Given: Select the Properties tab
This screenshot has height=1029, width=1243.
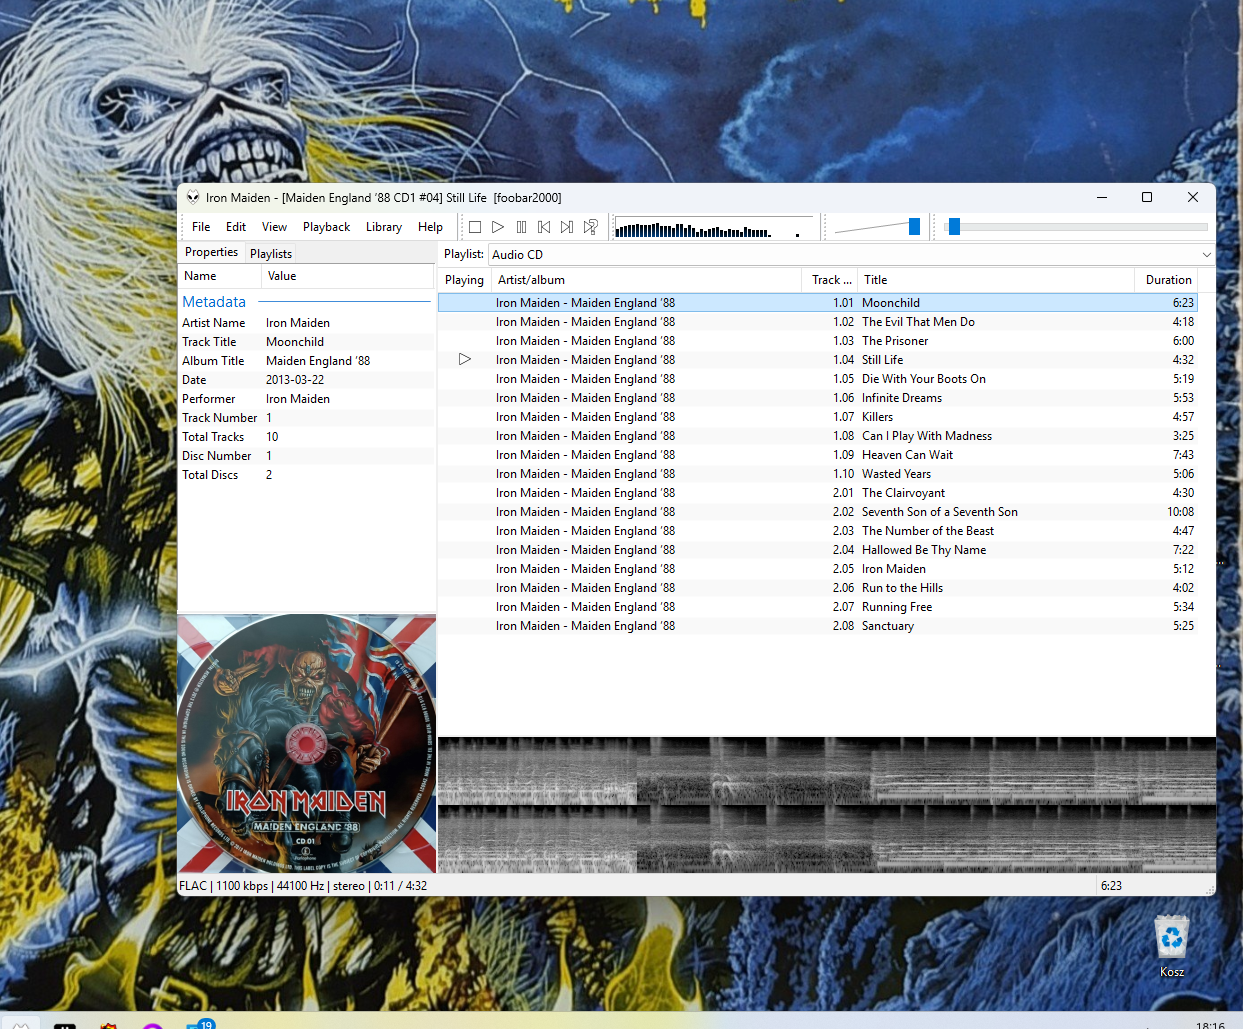Looking at the screenshot, I should pos(211,252).
